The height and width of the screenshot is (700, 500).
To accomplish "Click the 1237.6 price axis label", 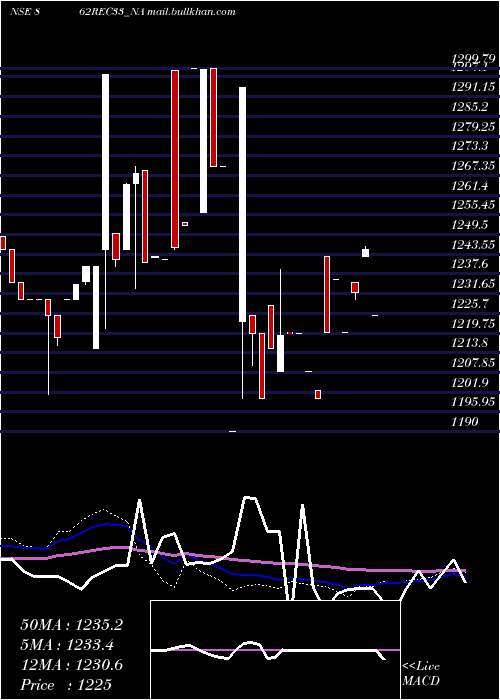I will (470, 264).
